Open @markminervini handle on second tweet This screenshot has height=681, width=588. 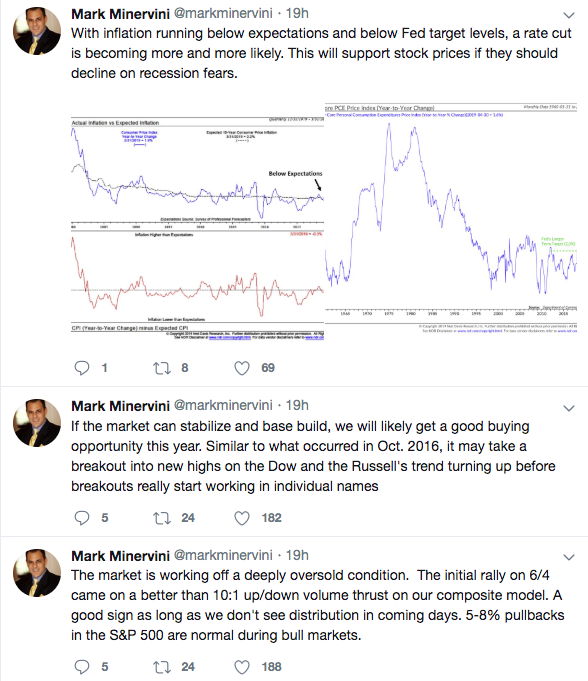click(223, 405)
